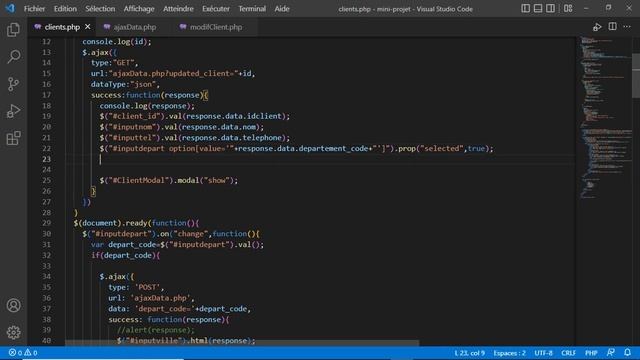Change end of line sequence CRLF

[568, 353]
